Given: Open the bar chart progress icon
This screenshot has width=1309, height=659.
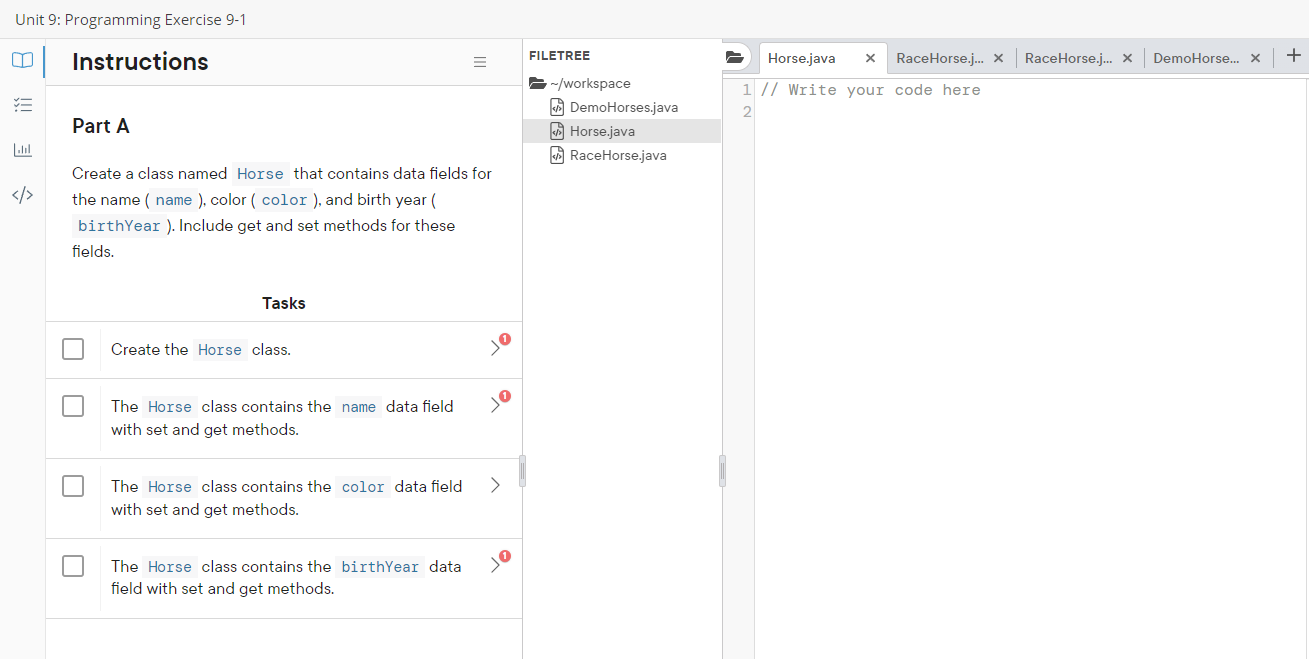Looking at the screenshot, I should [22, 150].
